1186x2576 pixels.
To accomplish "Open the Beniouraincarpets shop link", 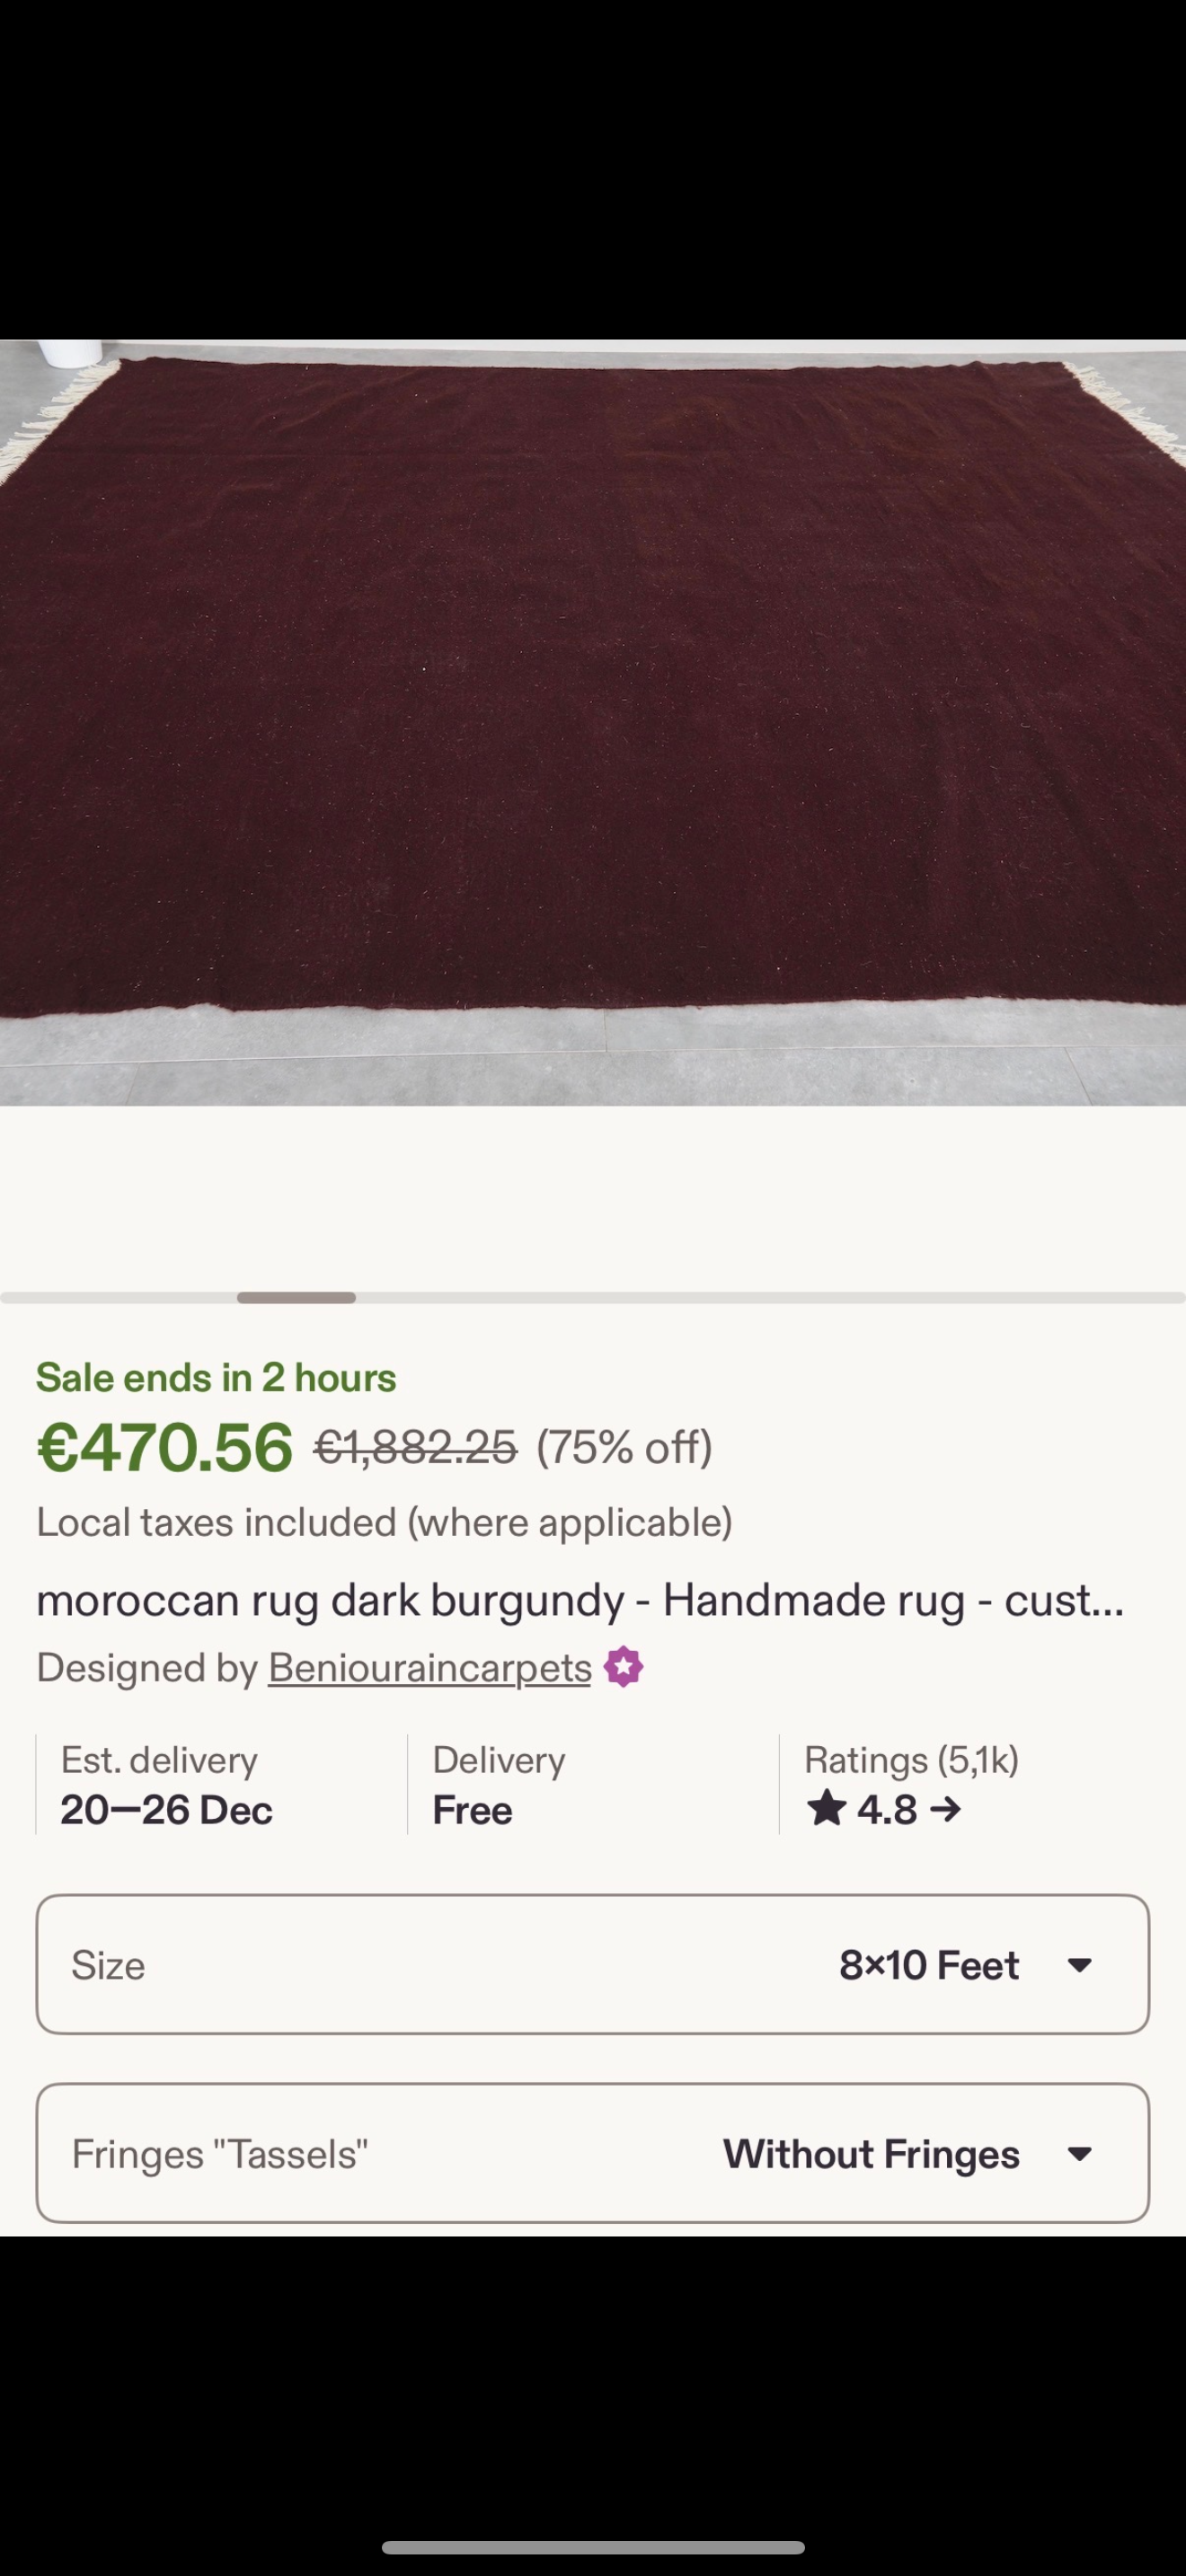I will click(429, 1668).
